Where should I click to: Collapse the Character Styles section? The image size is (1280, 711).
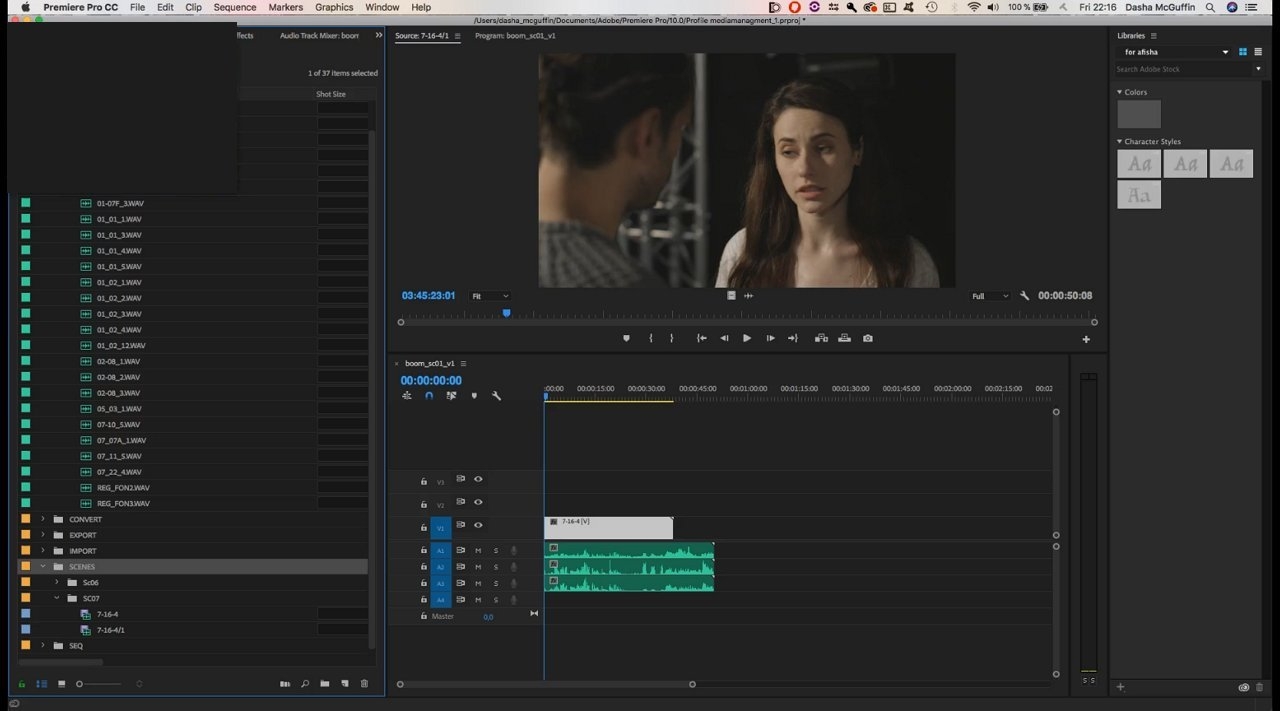coord(1120,142)
